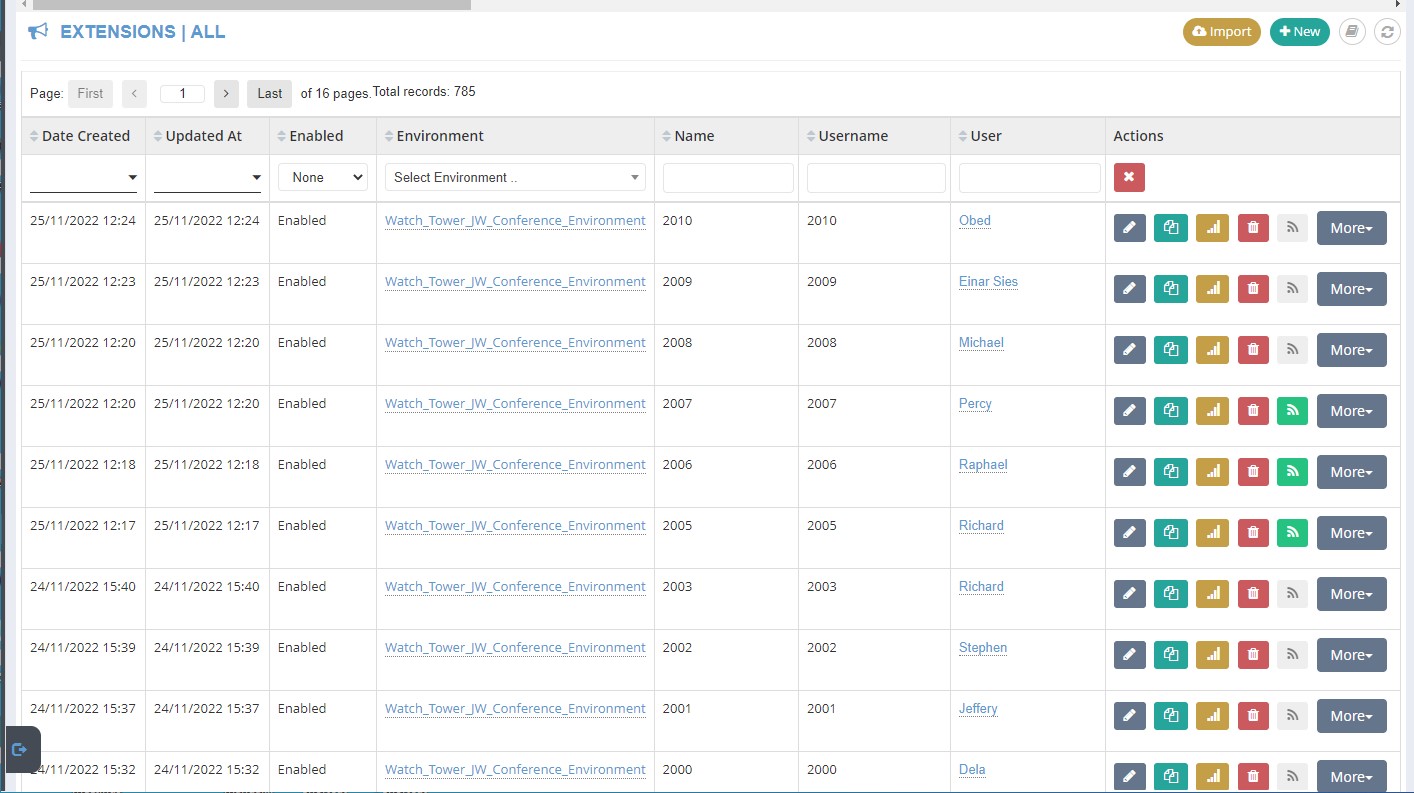This screenshot has height=793, width=1414.
Task: Click the book icon next to the New button
Action: point(1352,32)
